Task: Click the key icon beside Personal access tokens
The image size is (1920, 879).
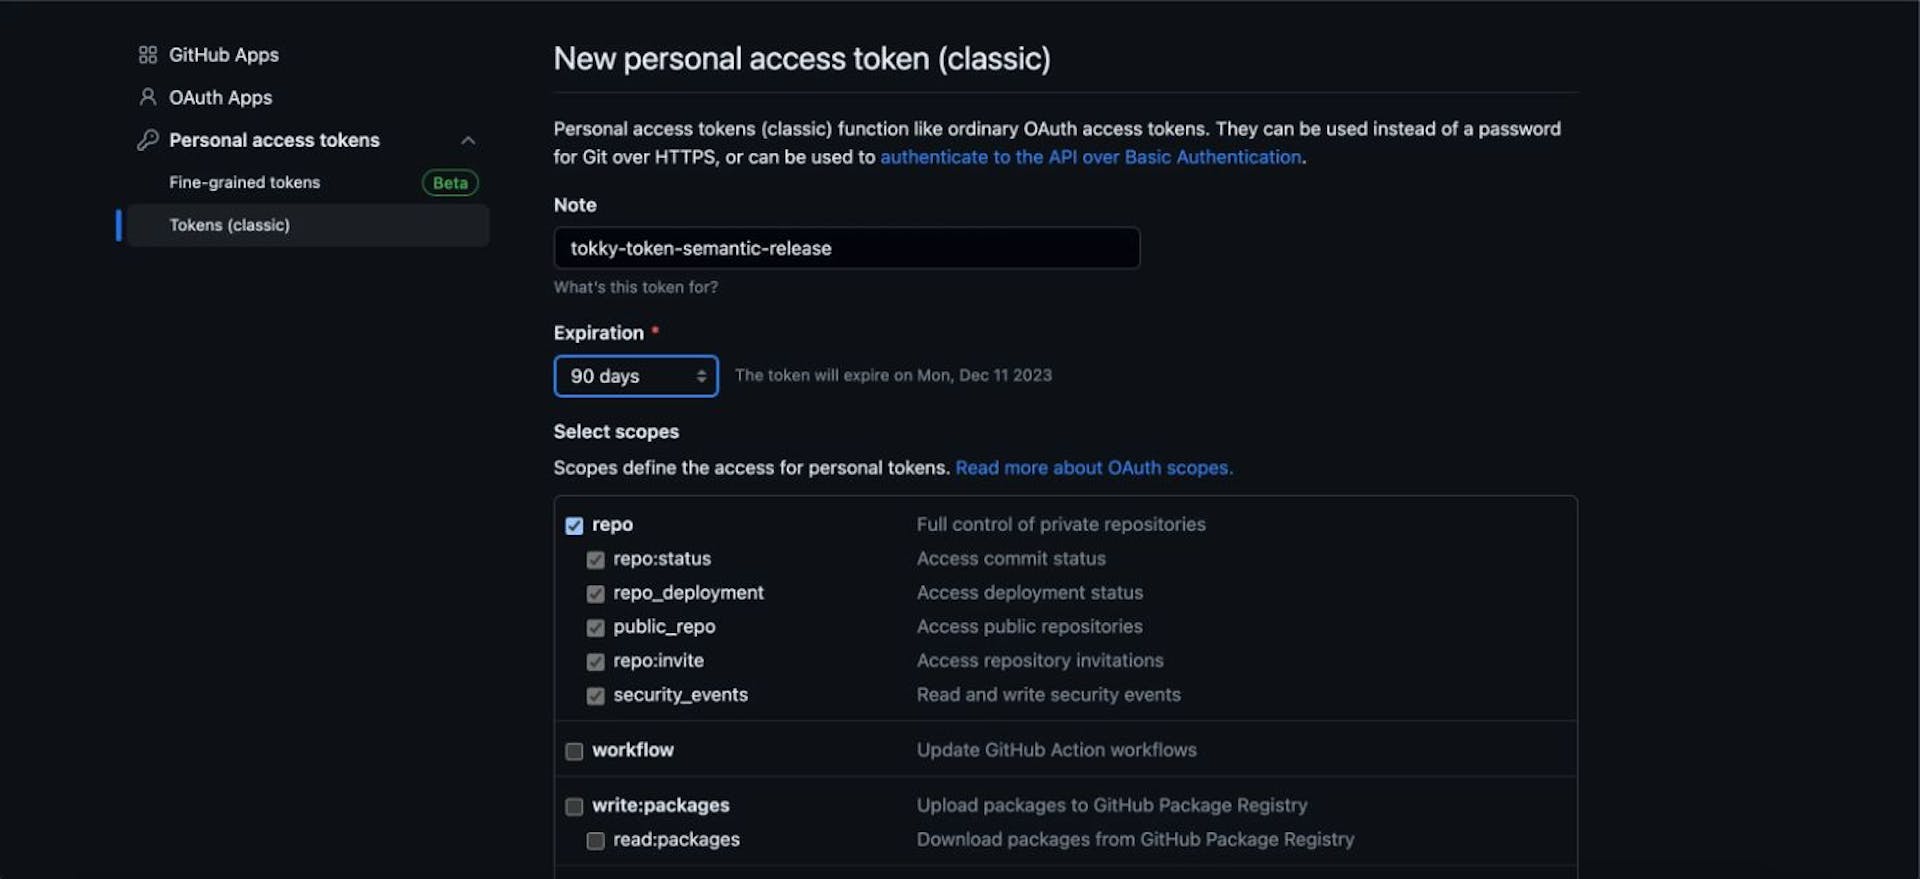Action: 148,140
